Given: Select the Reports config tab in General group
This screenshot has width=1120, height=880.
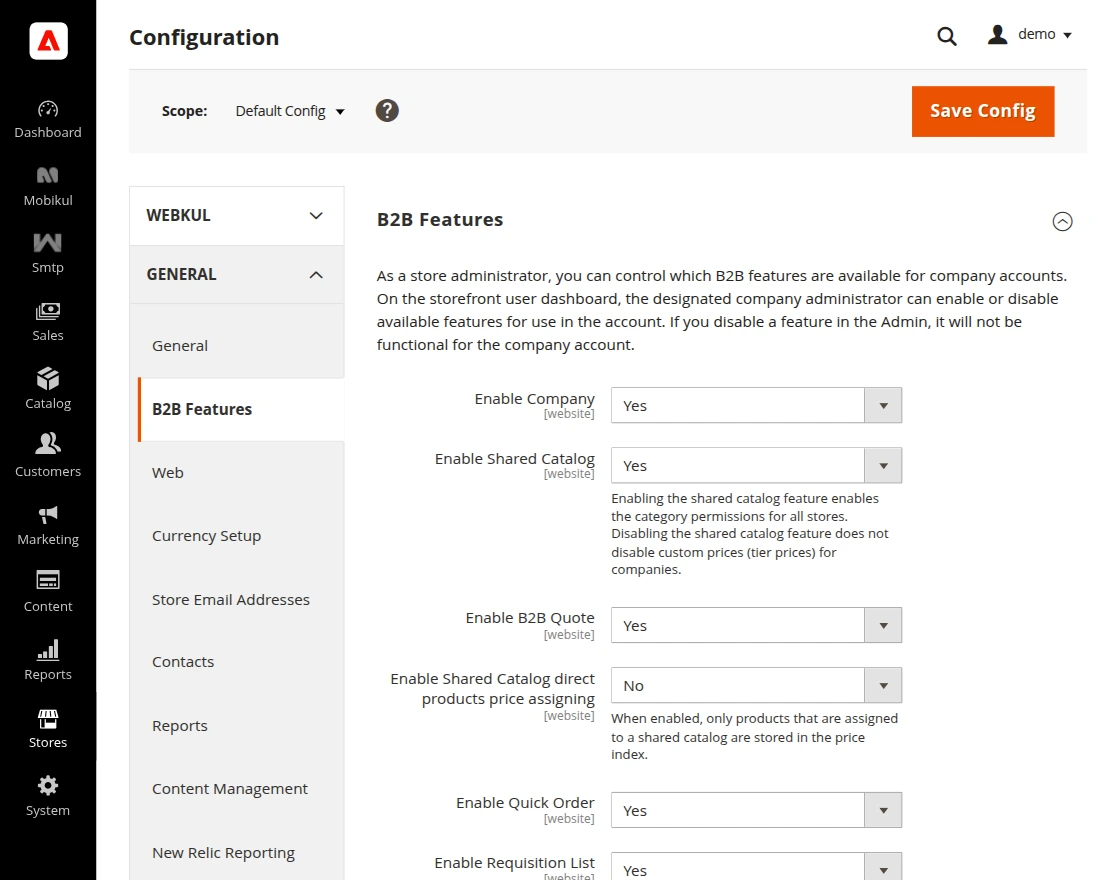Looking at the screenshot, I should pyautogui.click(x=180, y=726).
